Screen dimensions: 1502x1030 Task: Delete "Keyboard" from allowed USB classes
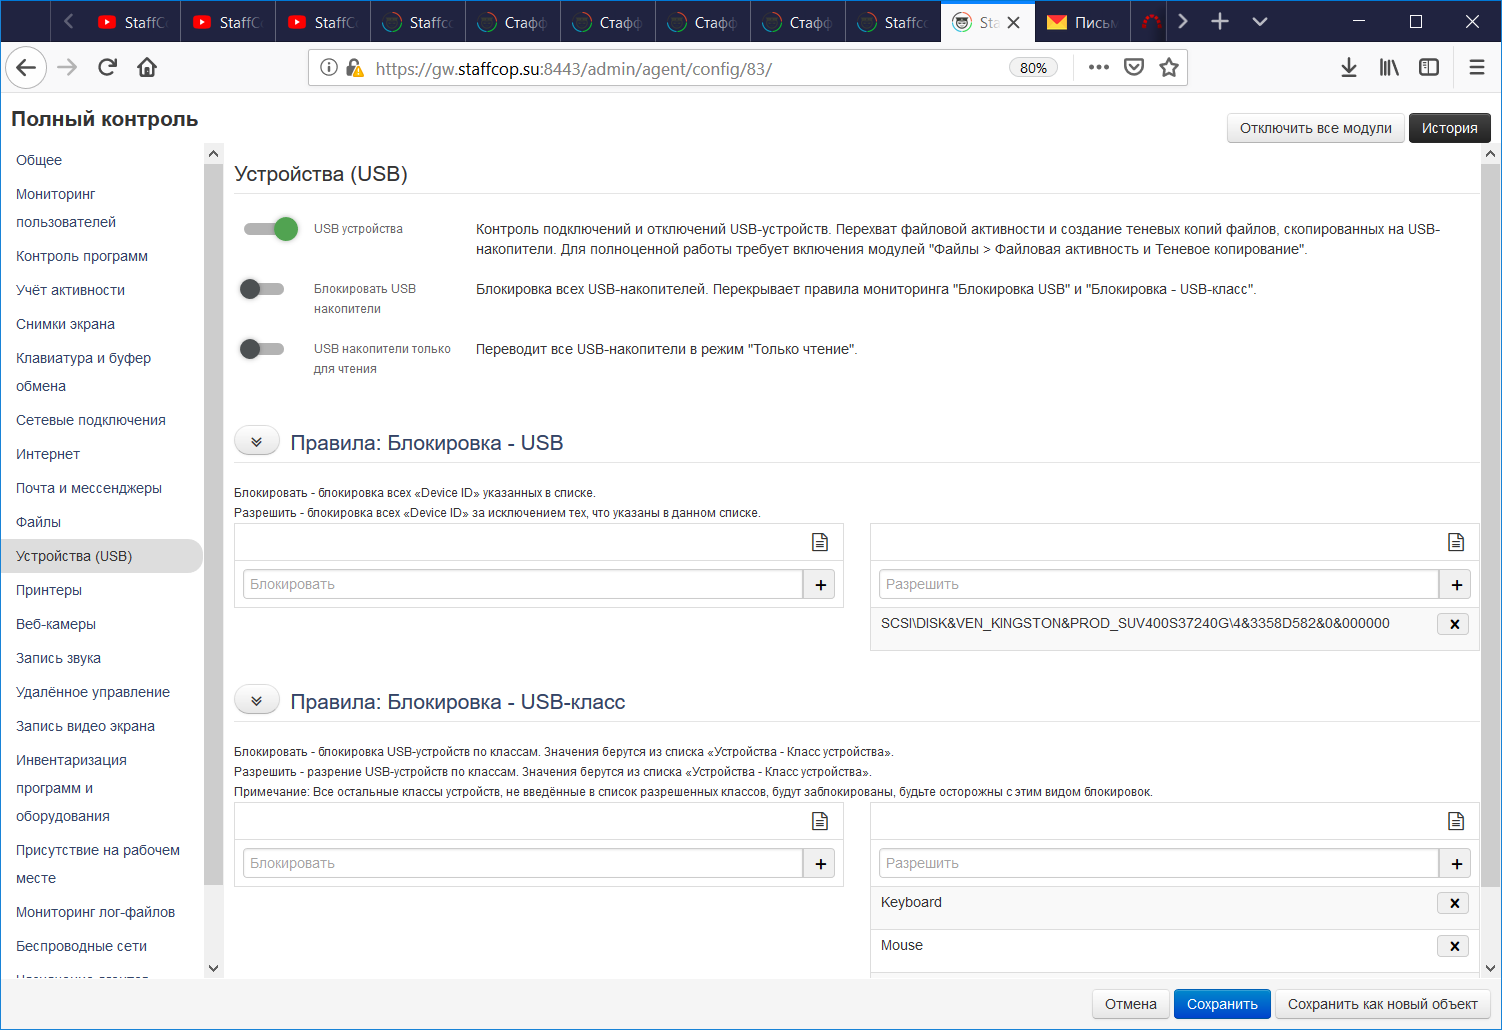(x=1452, y=902)
